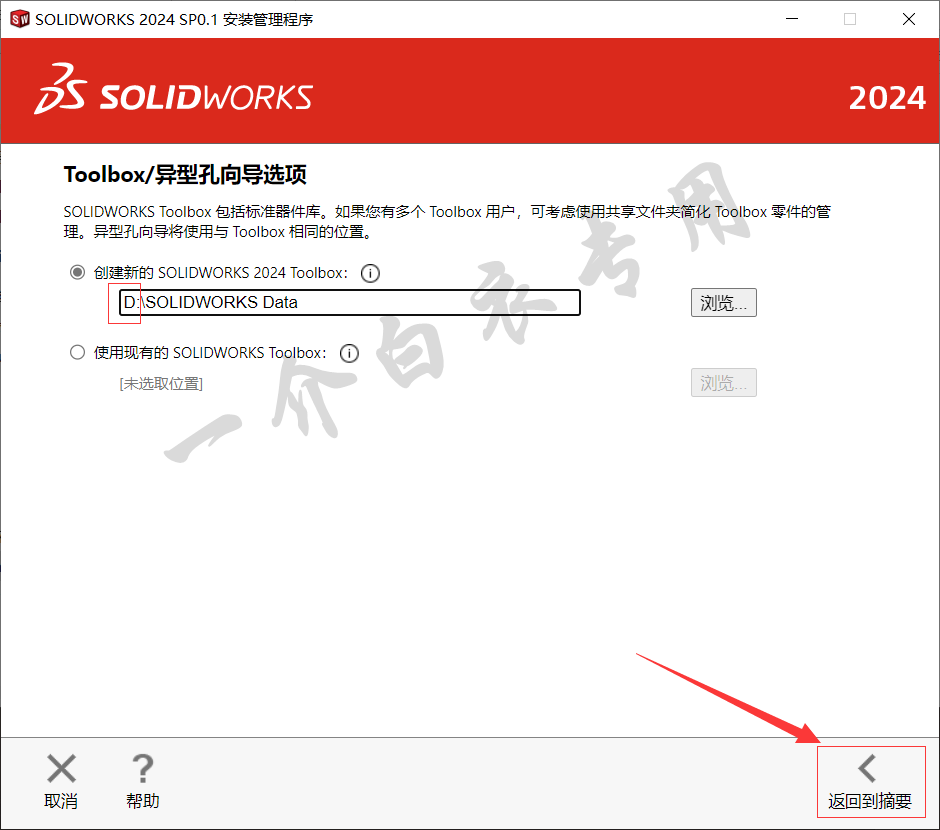Click the Toolbox/异型孔向导选项 heading
The image size is (940, 830).
coord(185,175)
